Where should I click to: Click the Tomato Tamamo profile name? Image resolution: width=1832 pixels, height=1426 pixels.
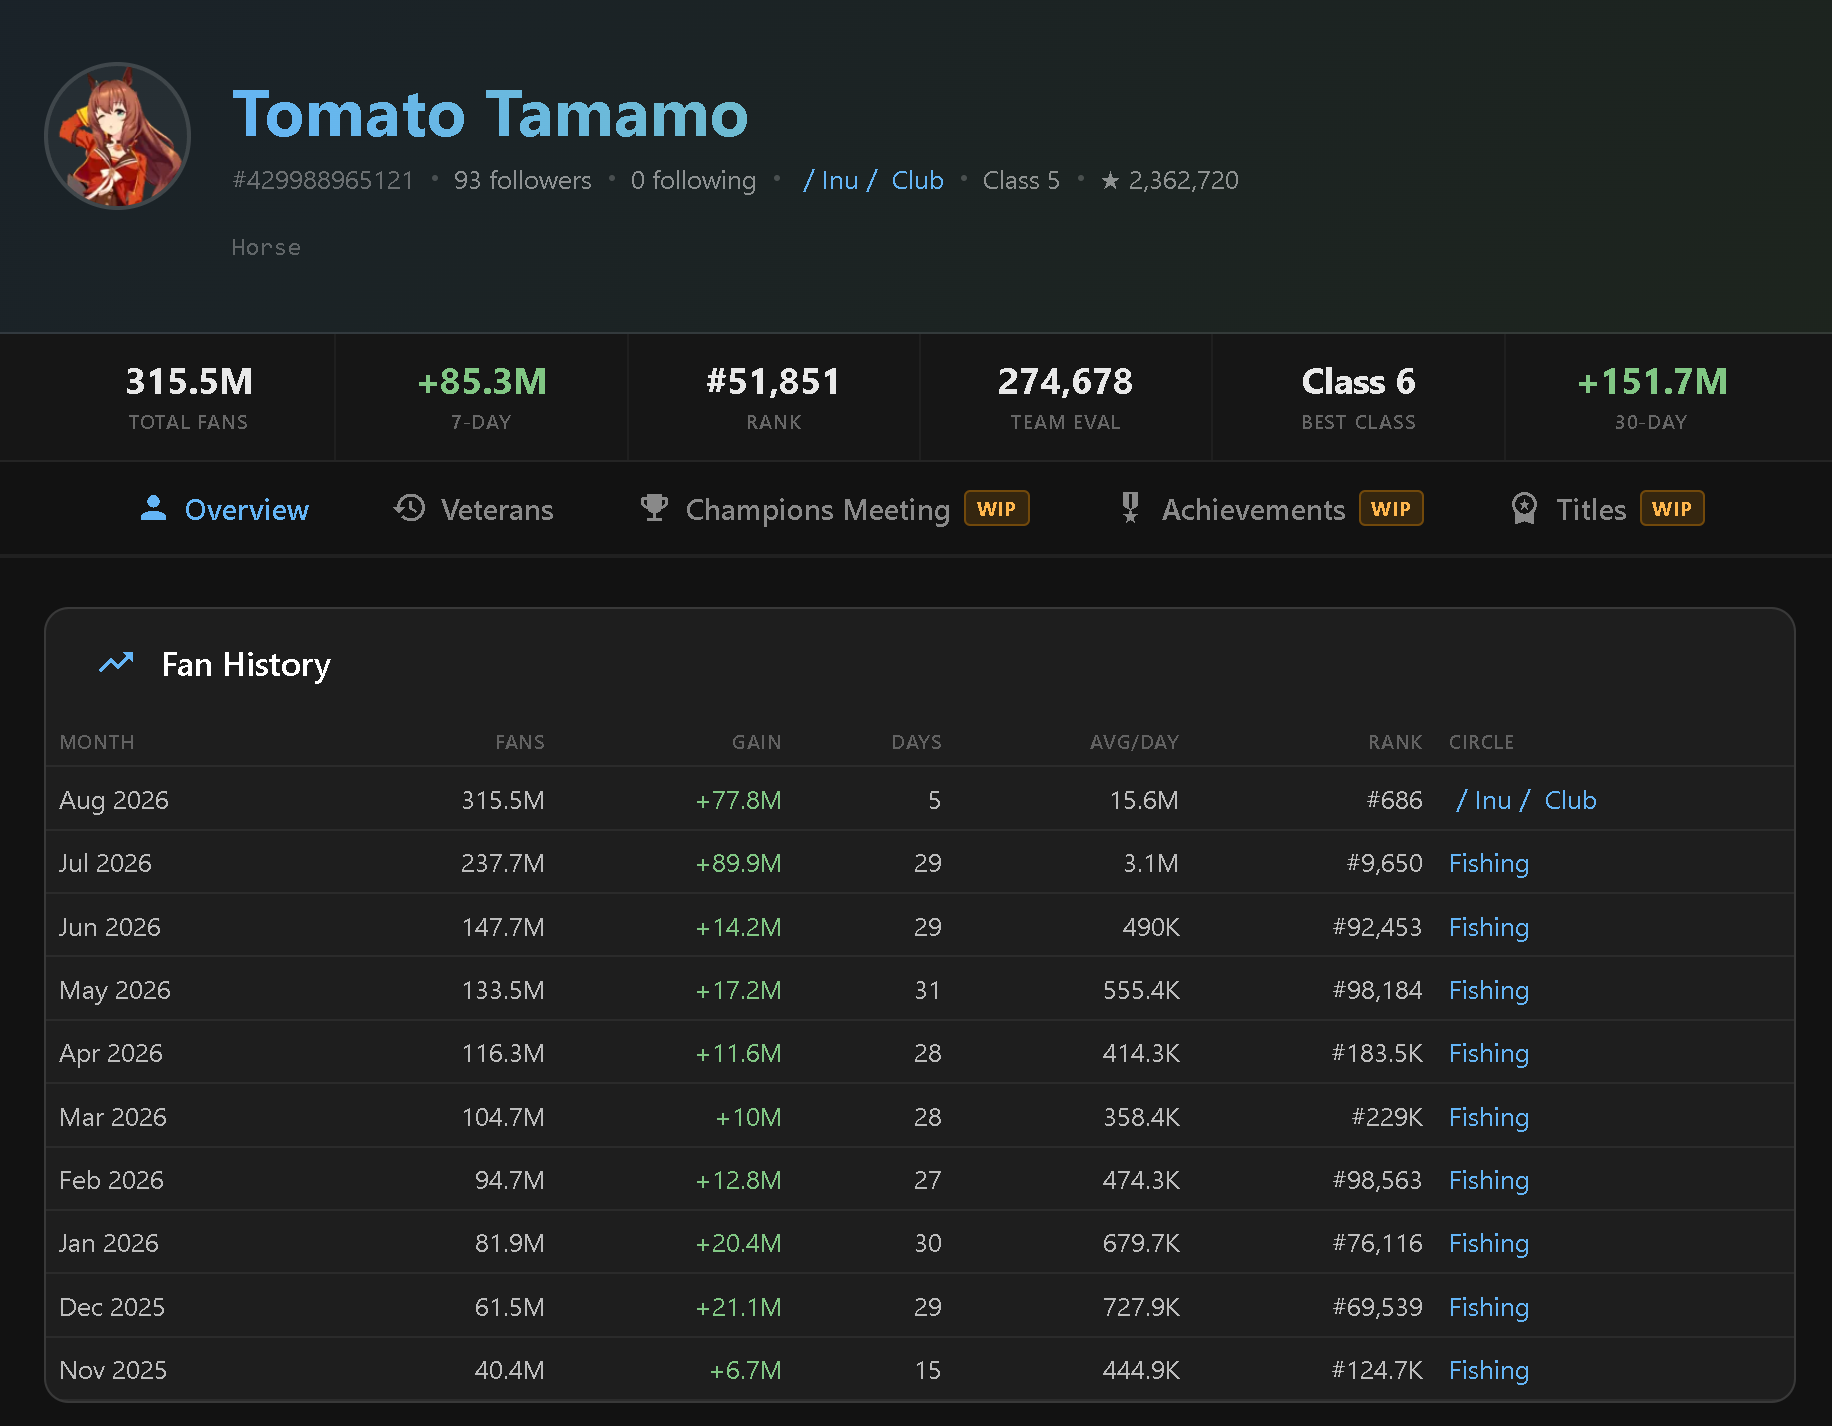(490, 114)
